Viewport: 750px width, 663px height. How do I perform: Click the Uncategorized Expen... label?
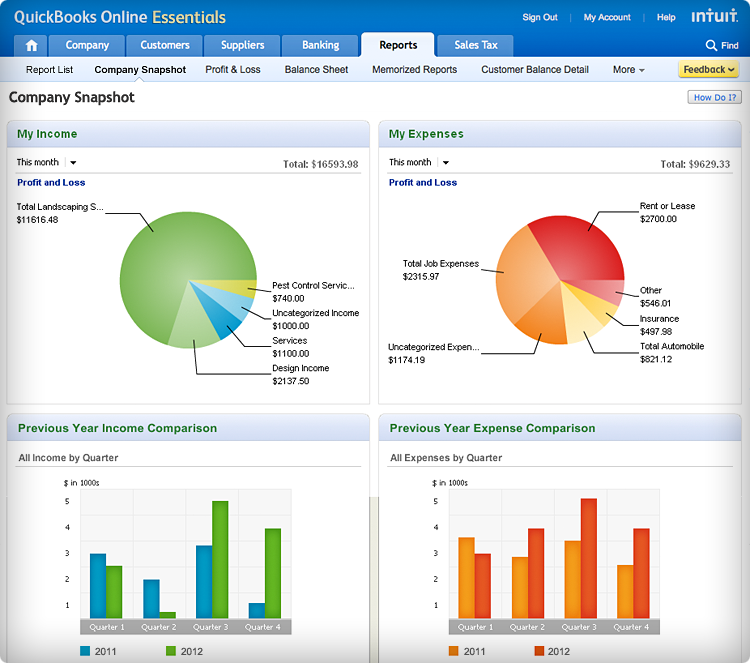point(433,347)
